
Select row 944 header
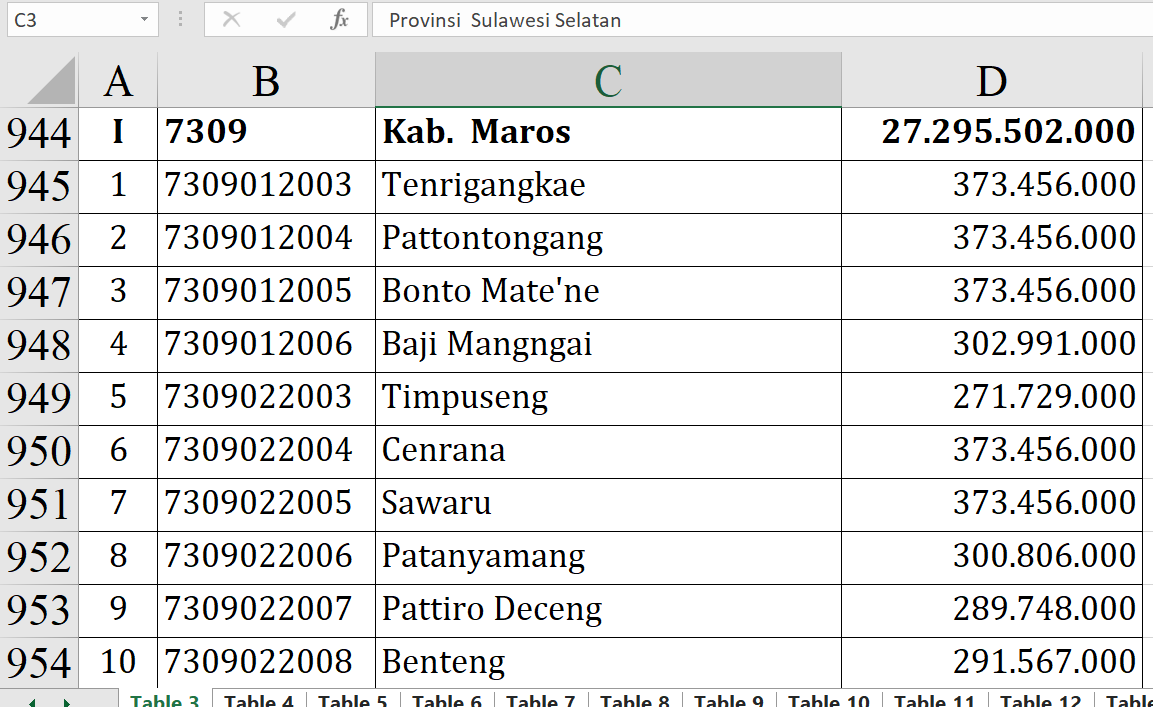click(x=39, y=133)
